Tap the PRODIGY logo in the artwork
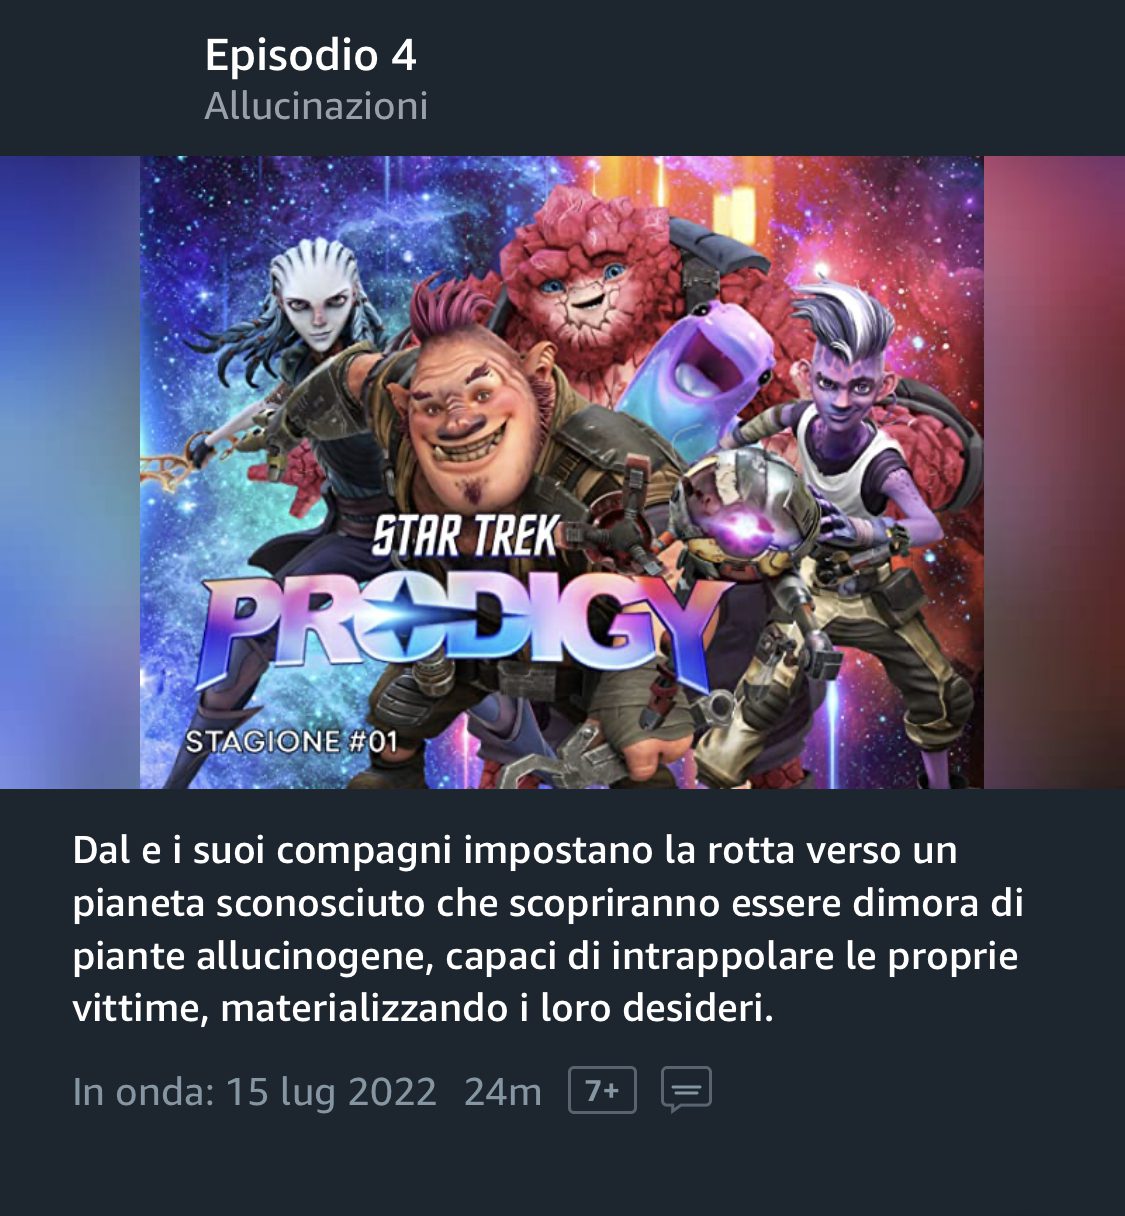The width and height of the screenshot is (1125, 1216). pyautogui.click(x=460, y=630)
